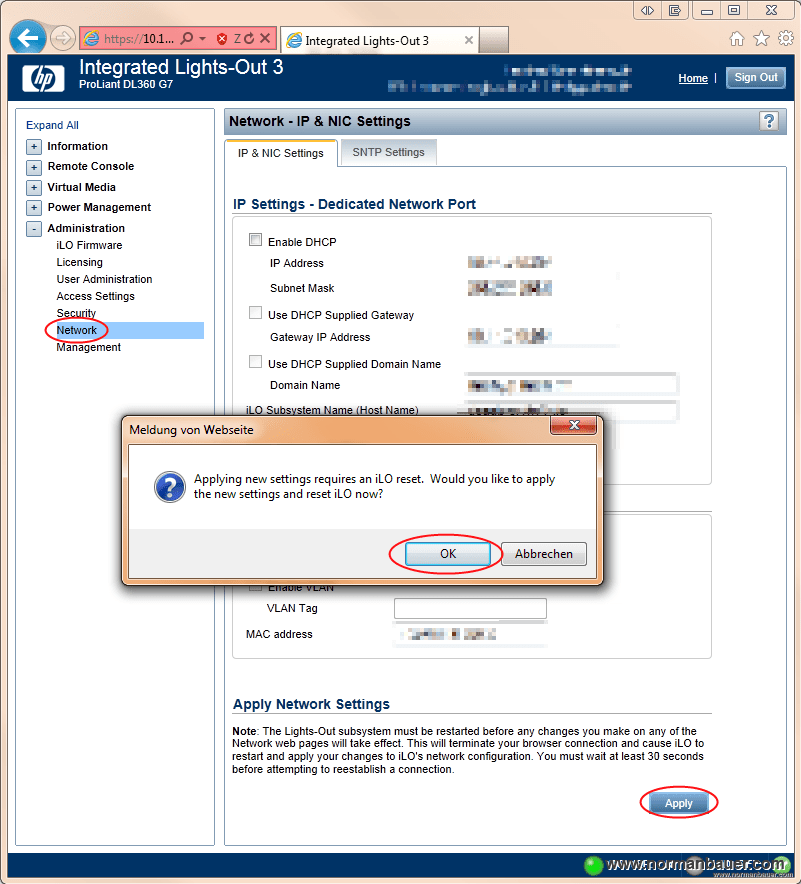Click the refresh icon in address bar
The image size is (801, 884).
tap(249, 38)
